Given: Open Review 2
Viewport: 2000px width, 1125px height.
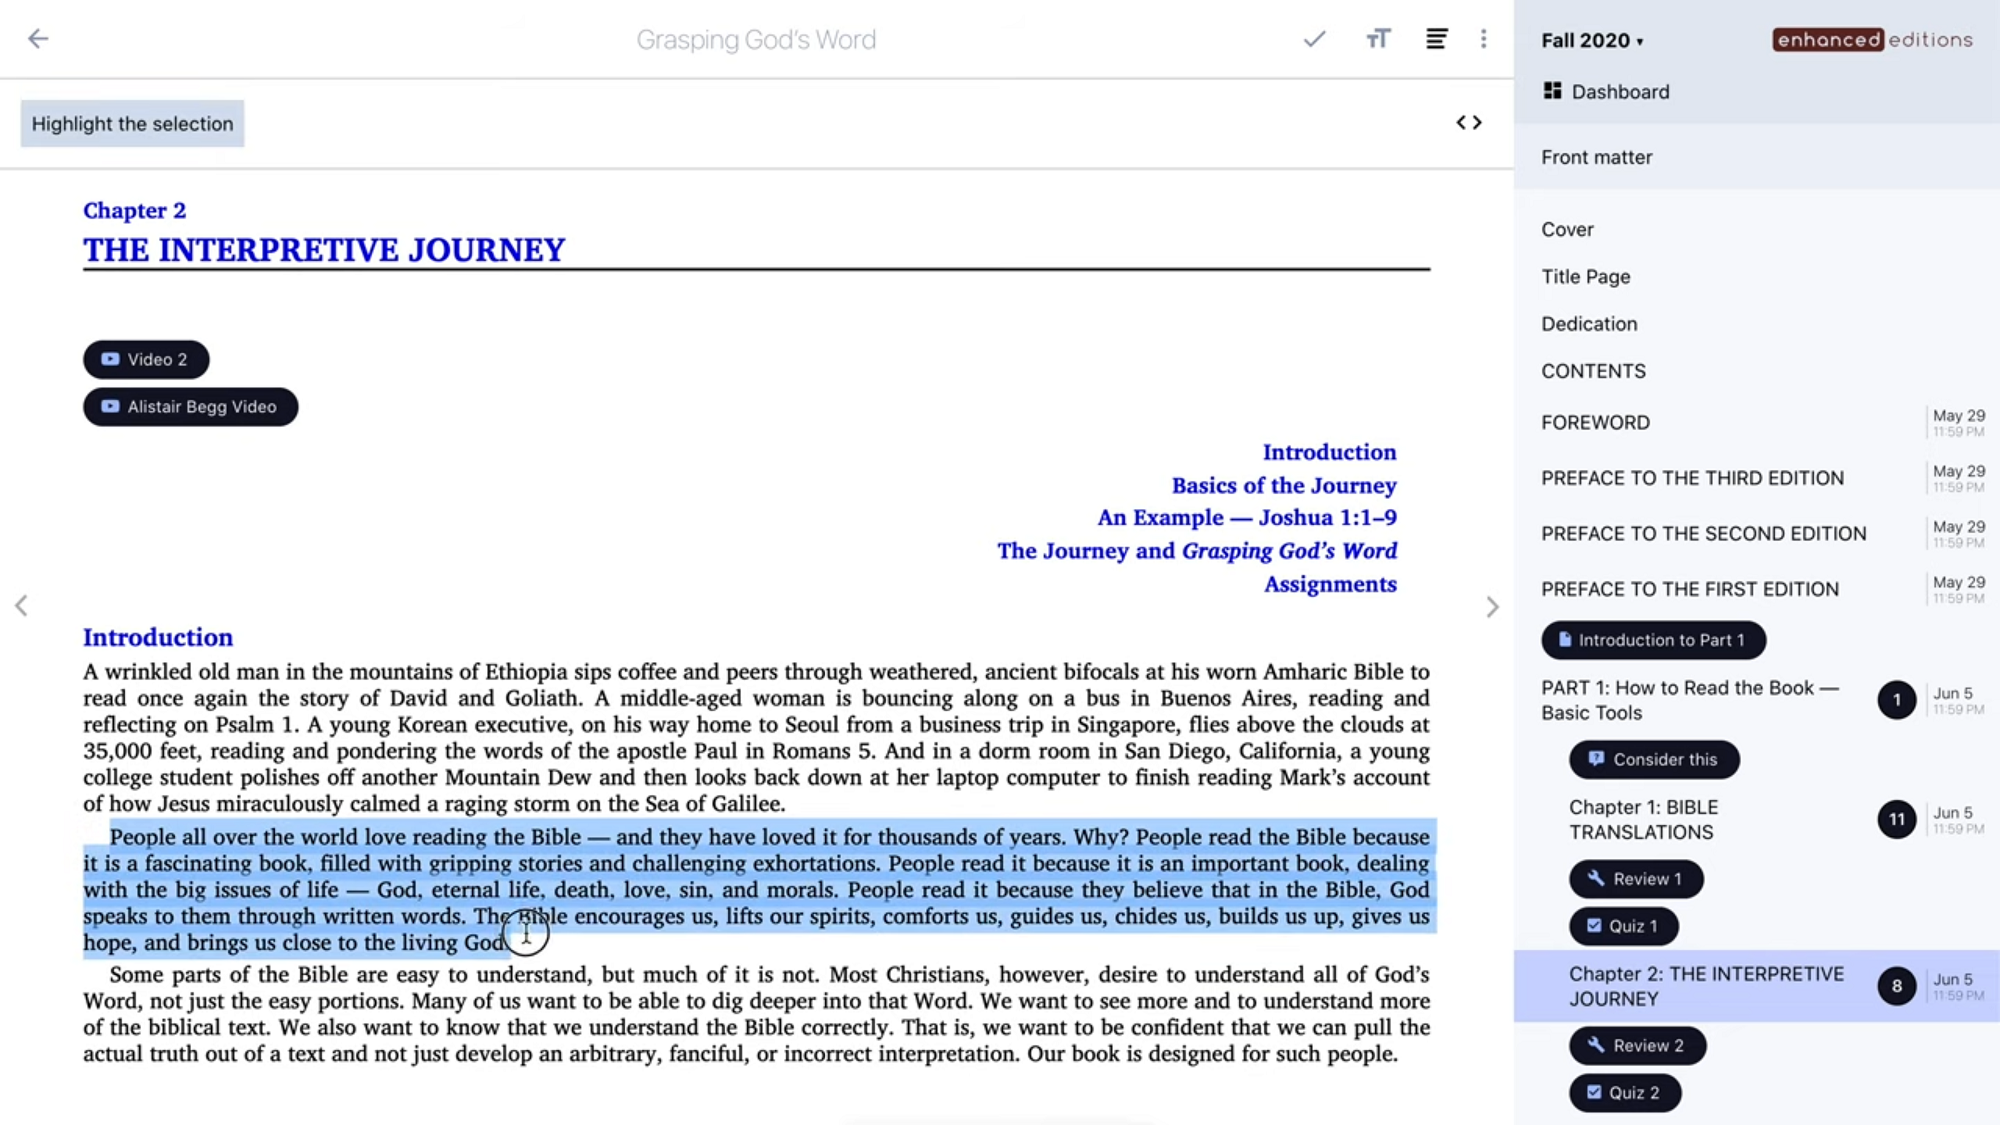Looking at the screenshot, I should coord(1637,1046).
